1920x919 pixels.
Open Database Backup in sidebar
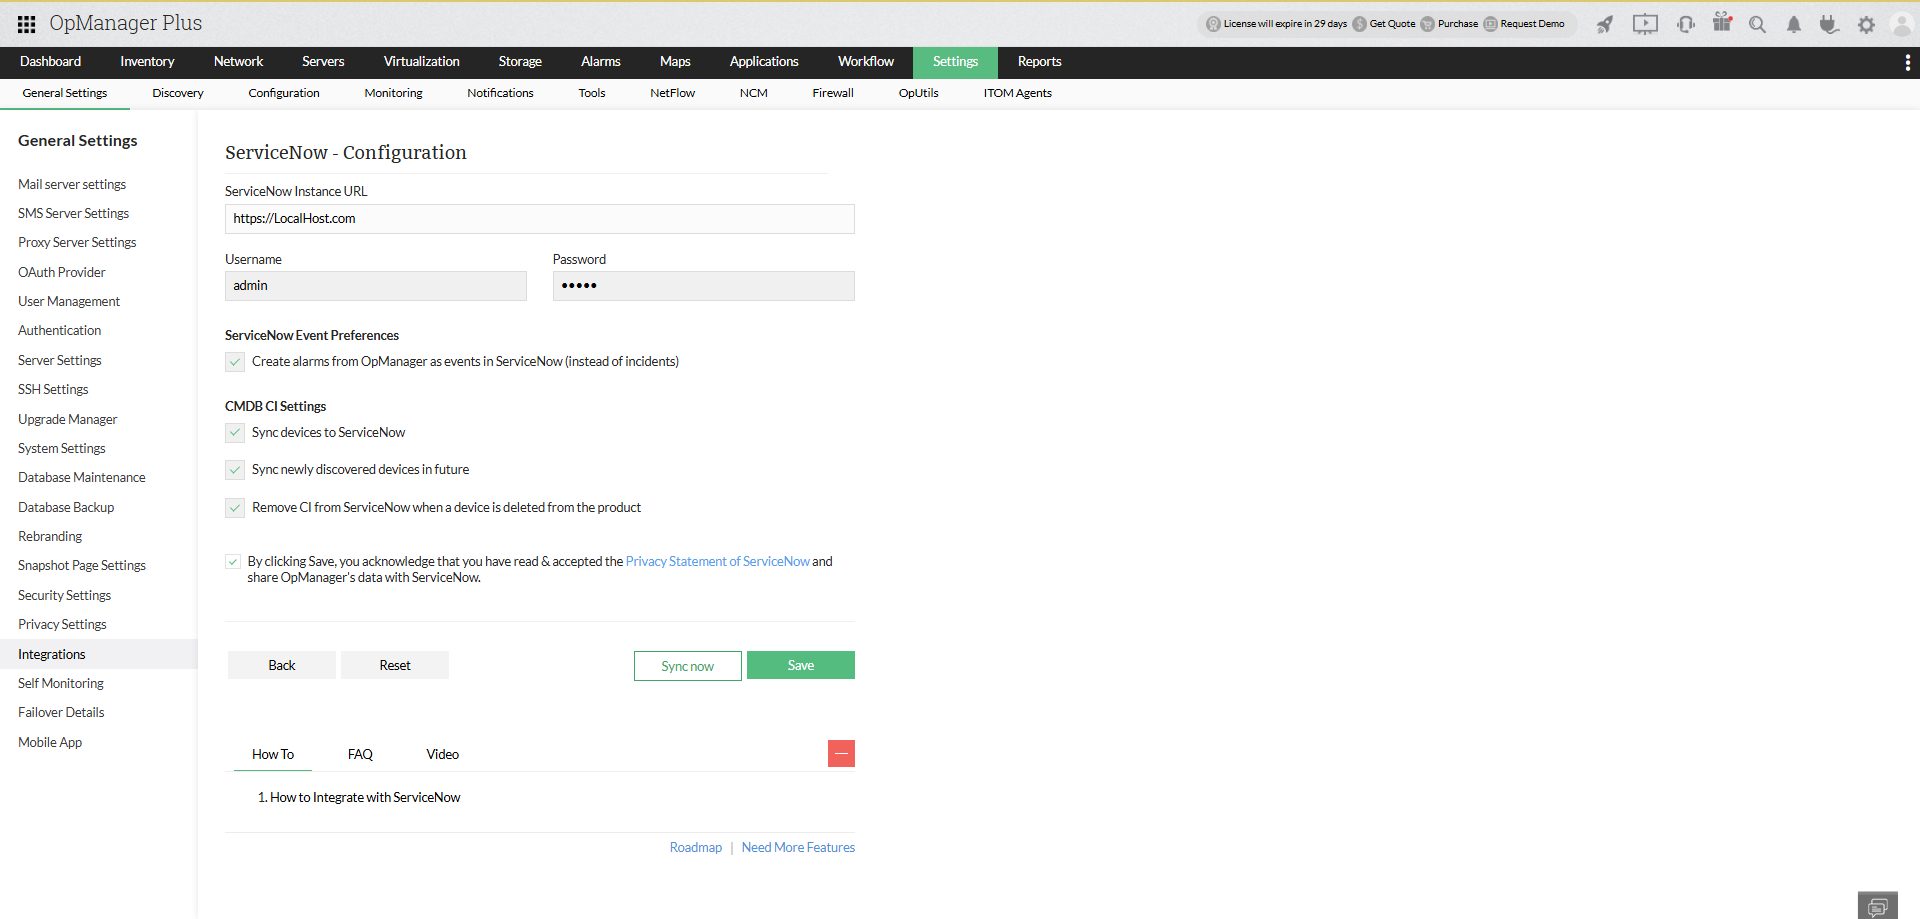click(66, 508)
